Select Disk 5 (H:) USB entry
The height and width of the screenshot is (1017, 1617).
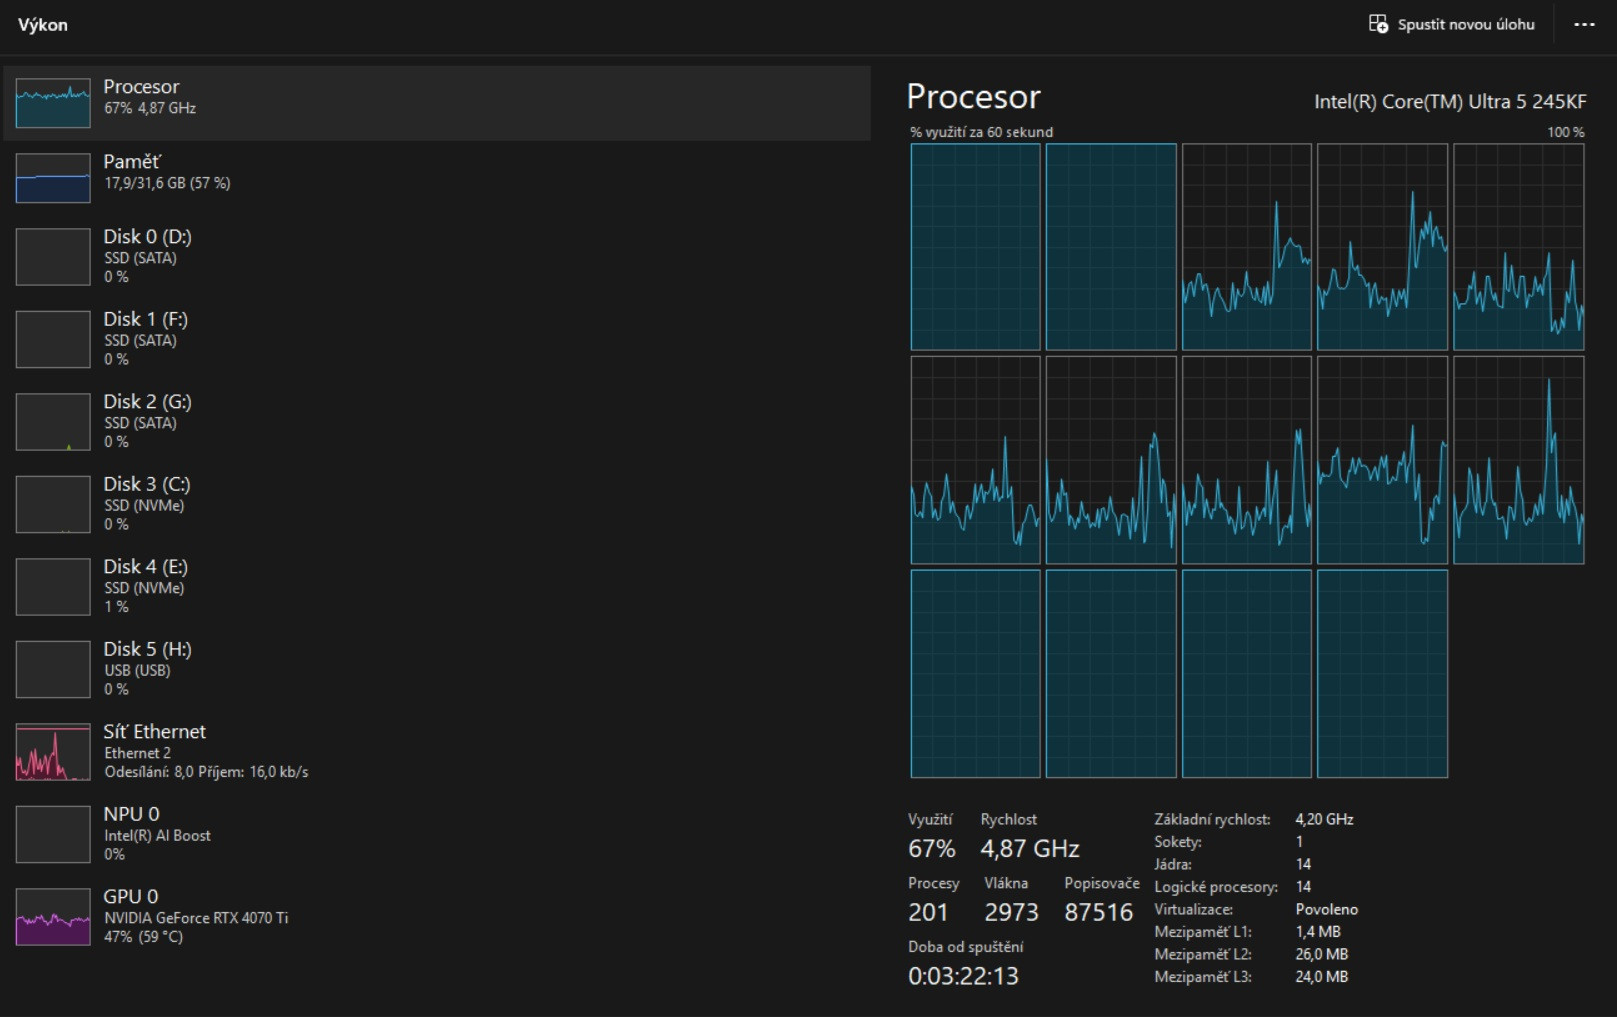[x=437, y=669]
